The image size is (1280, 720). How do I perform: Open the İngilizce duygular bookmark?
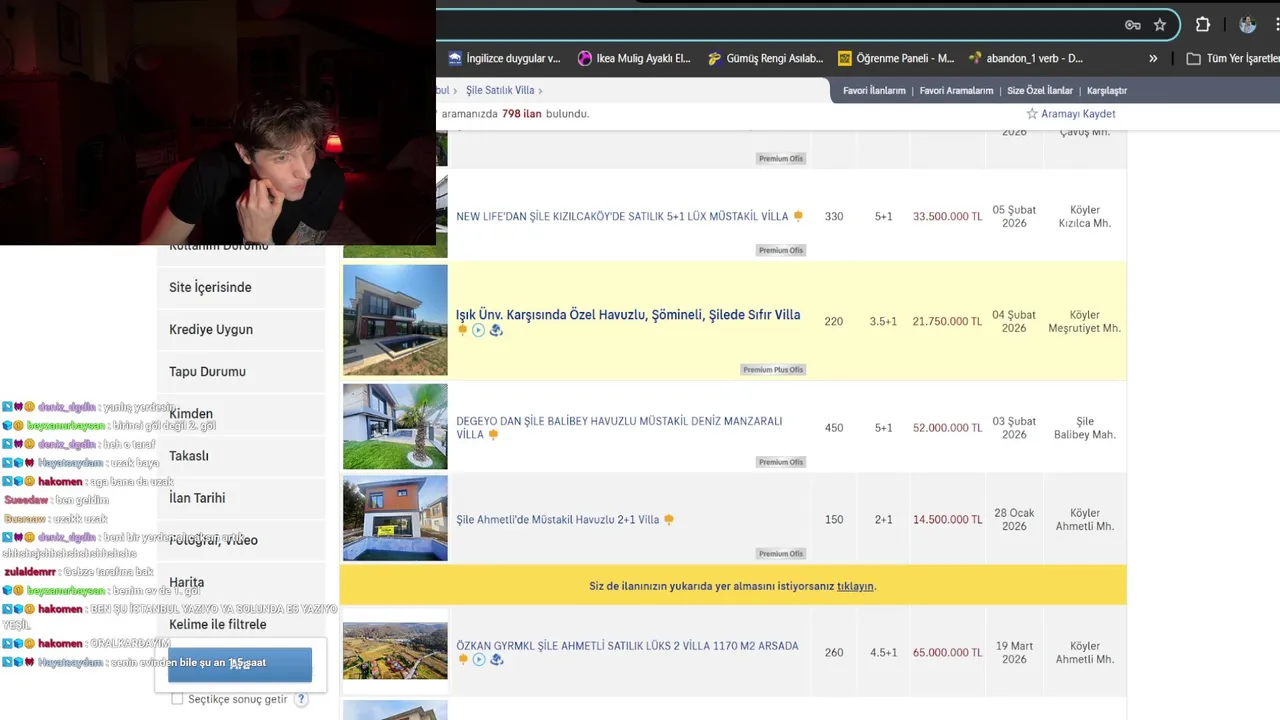coord(504,58)
